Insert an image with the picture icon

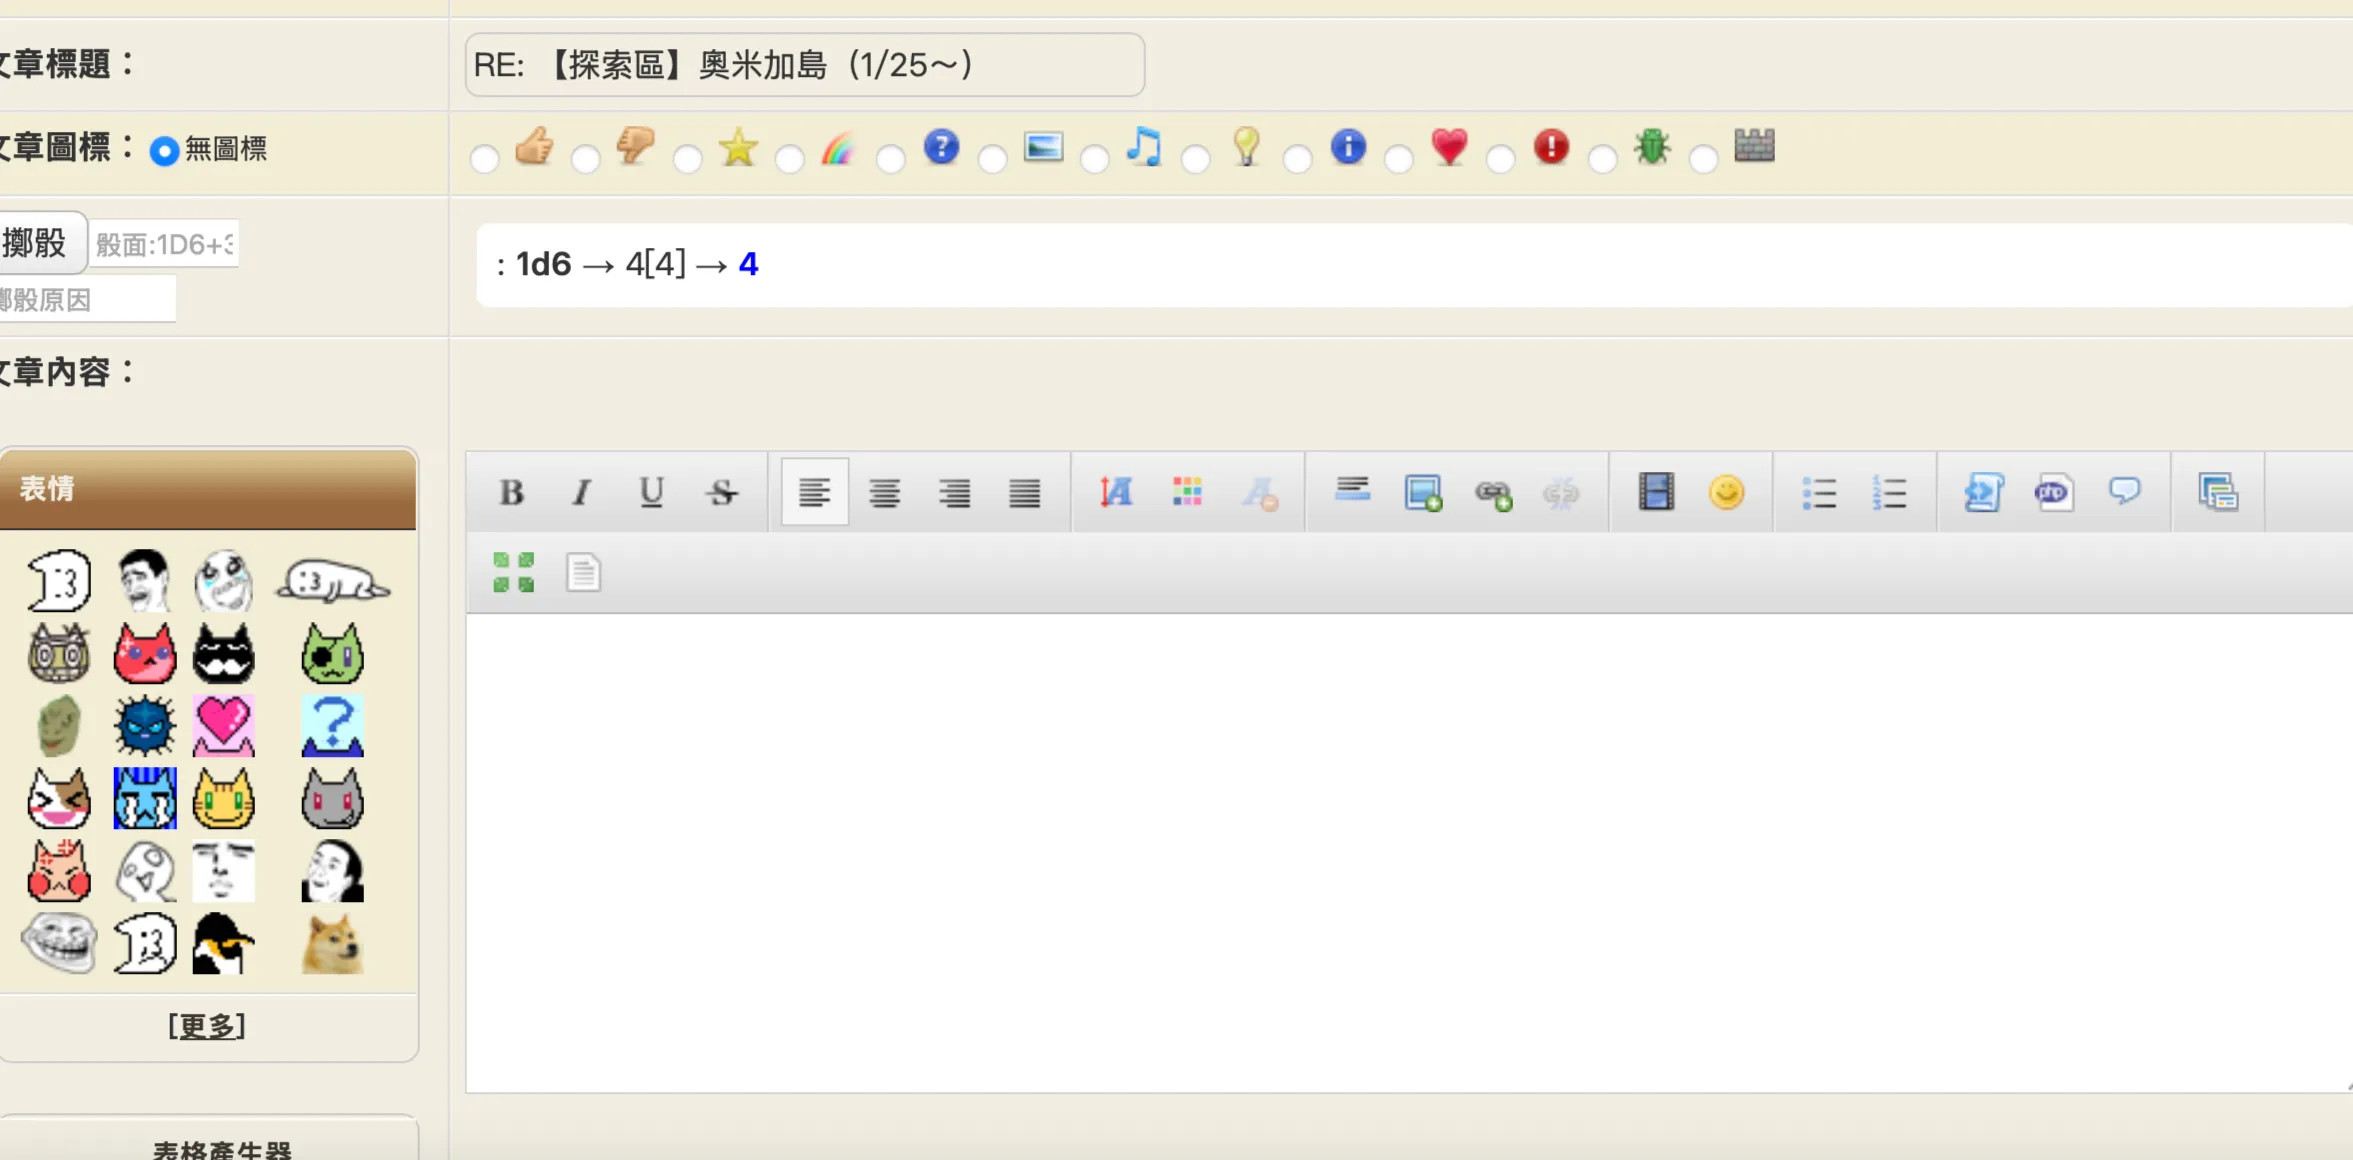click(x=1422, y=492)
